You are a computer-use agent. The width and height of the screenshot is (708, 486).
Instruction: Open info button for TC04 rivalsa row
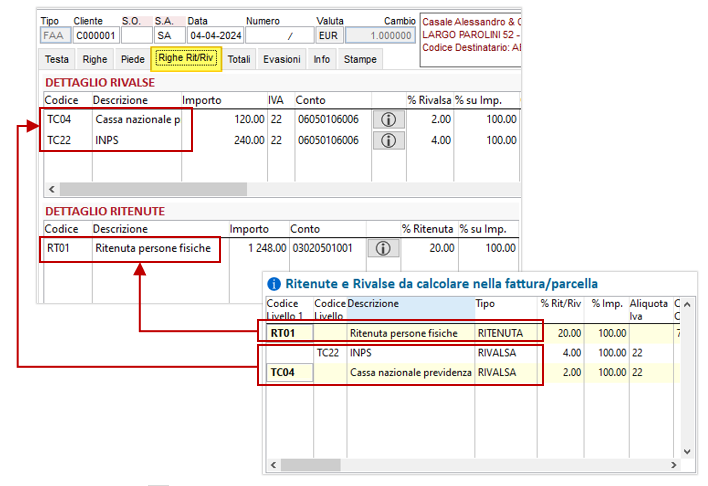pos(388,120)
